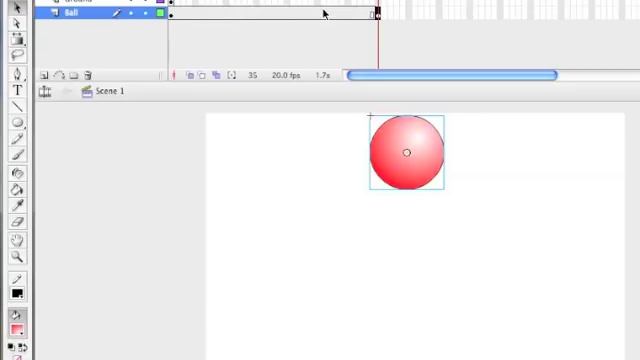This screenshot has height=360, width=640.
Task: Select the Ink Bottle tool
Action: click(17, 174)
